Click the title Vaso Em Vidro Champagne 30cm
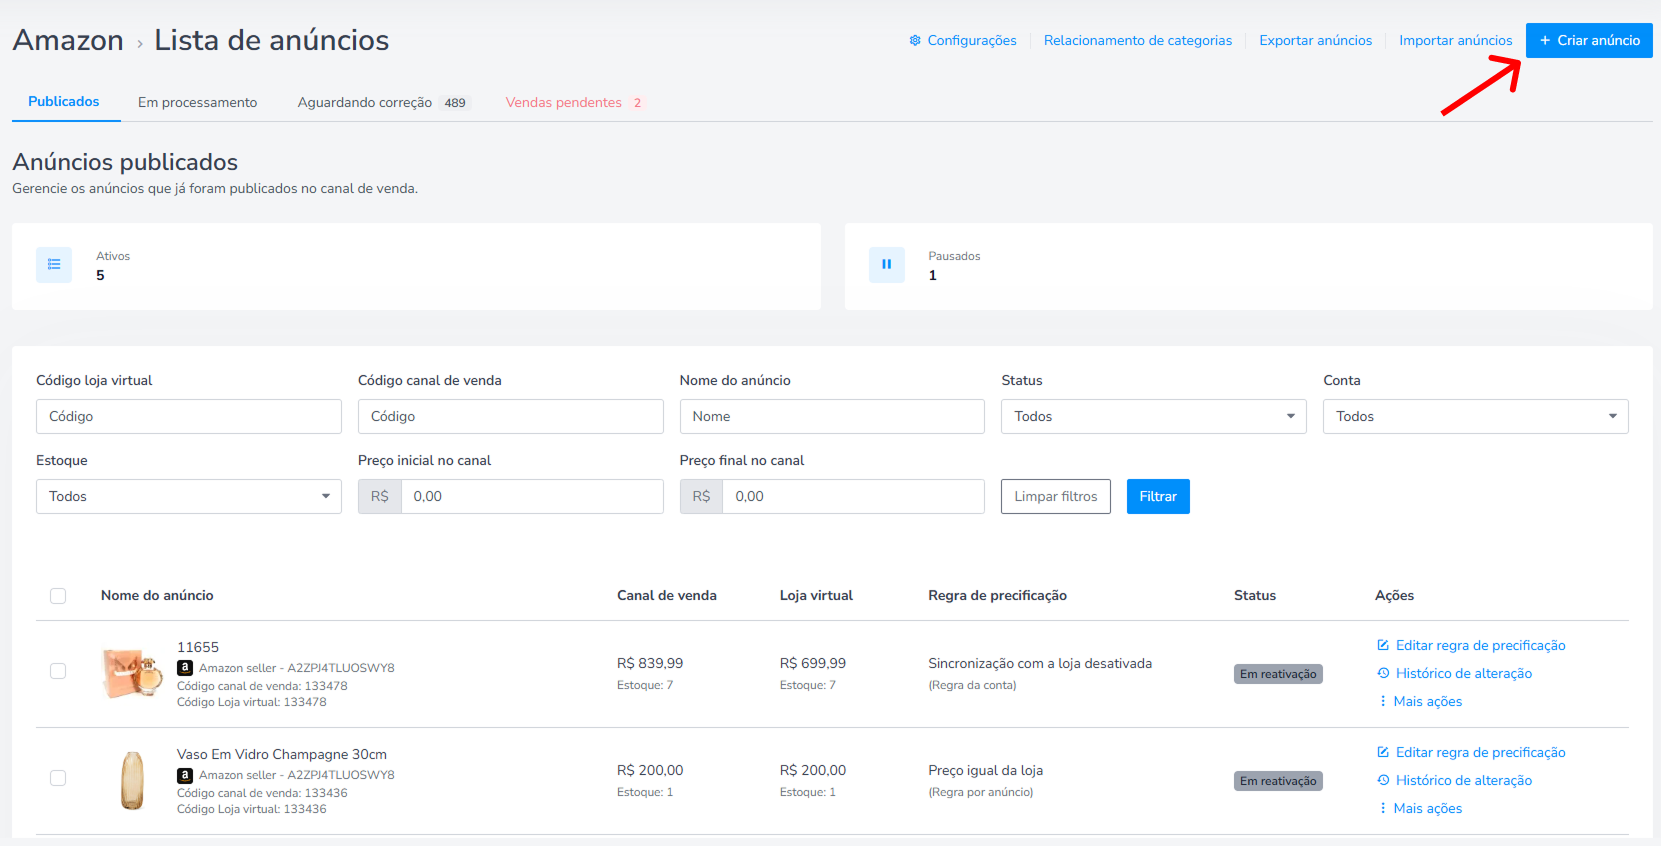 (282, 755)
